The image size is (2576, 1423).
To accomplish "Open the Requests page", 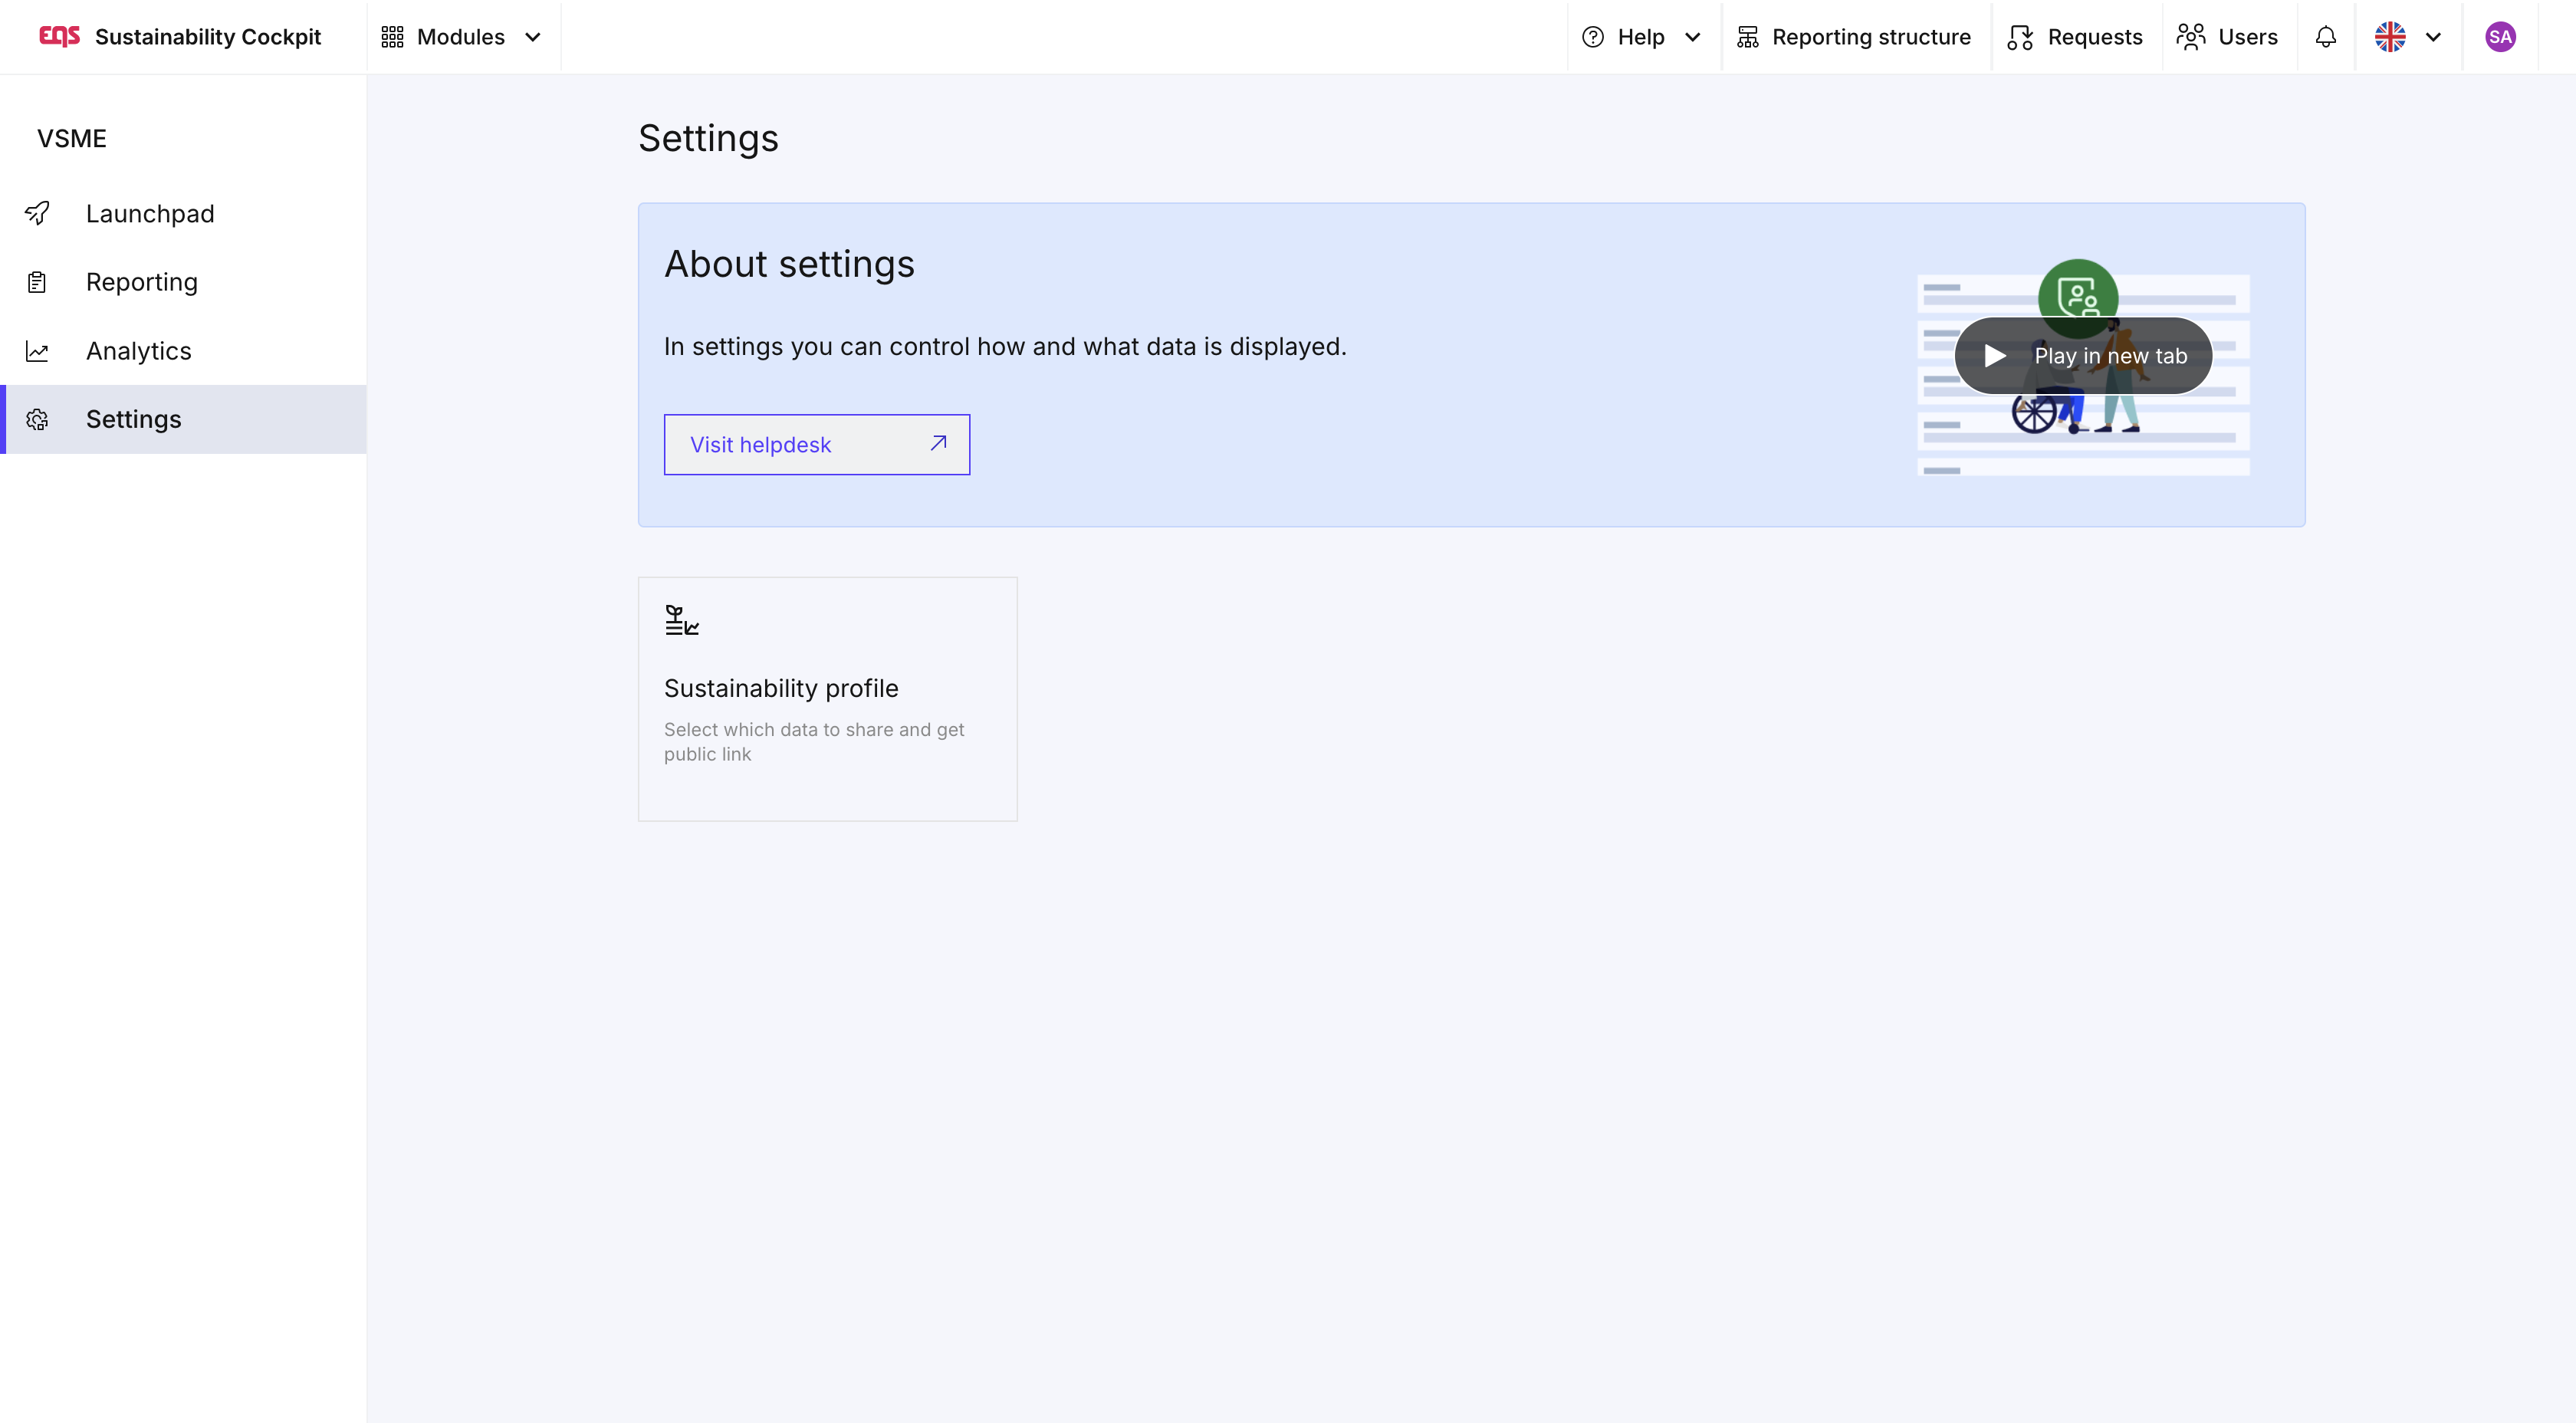I will 2076,37.
